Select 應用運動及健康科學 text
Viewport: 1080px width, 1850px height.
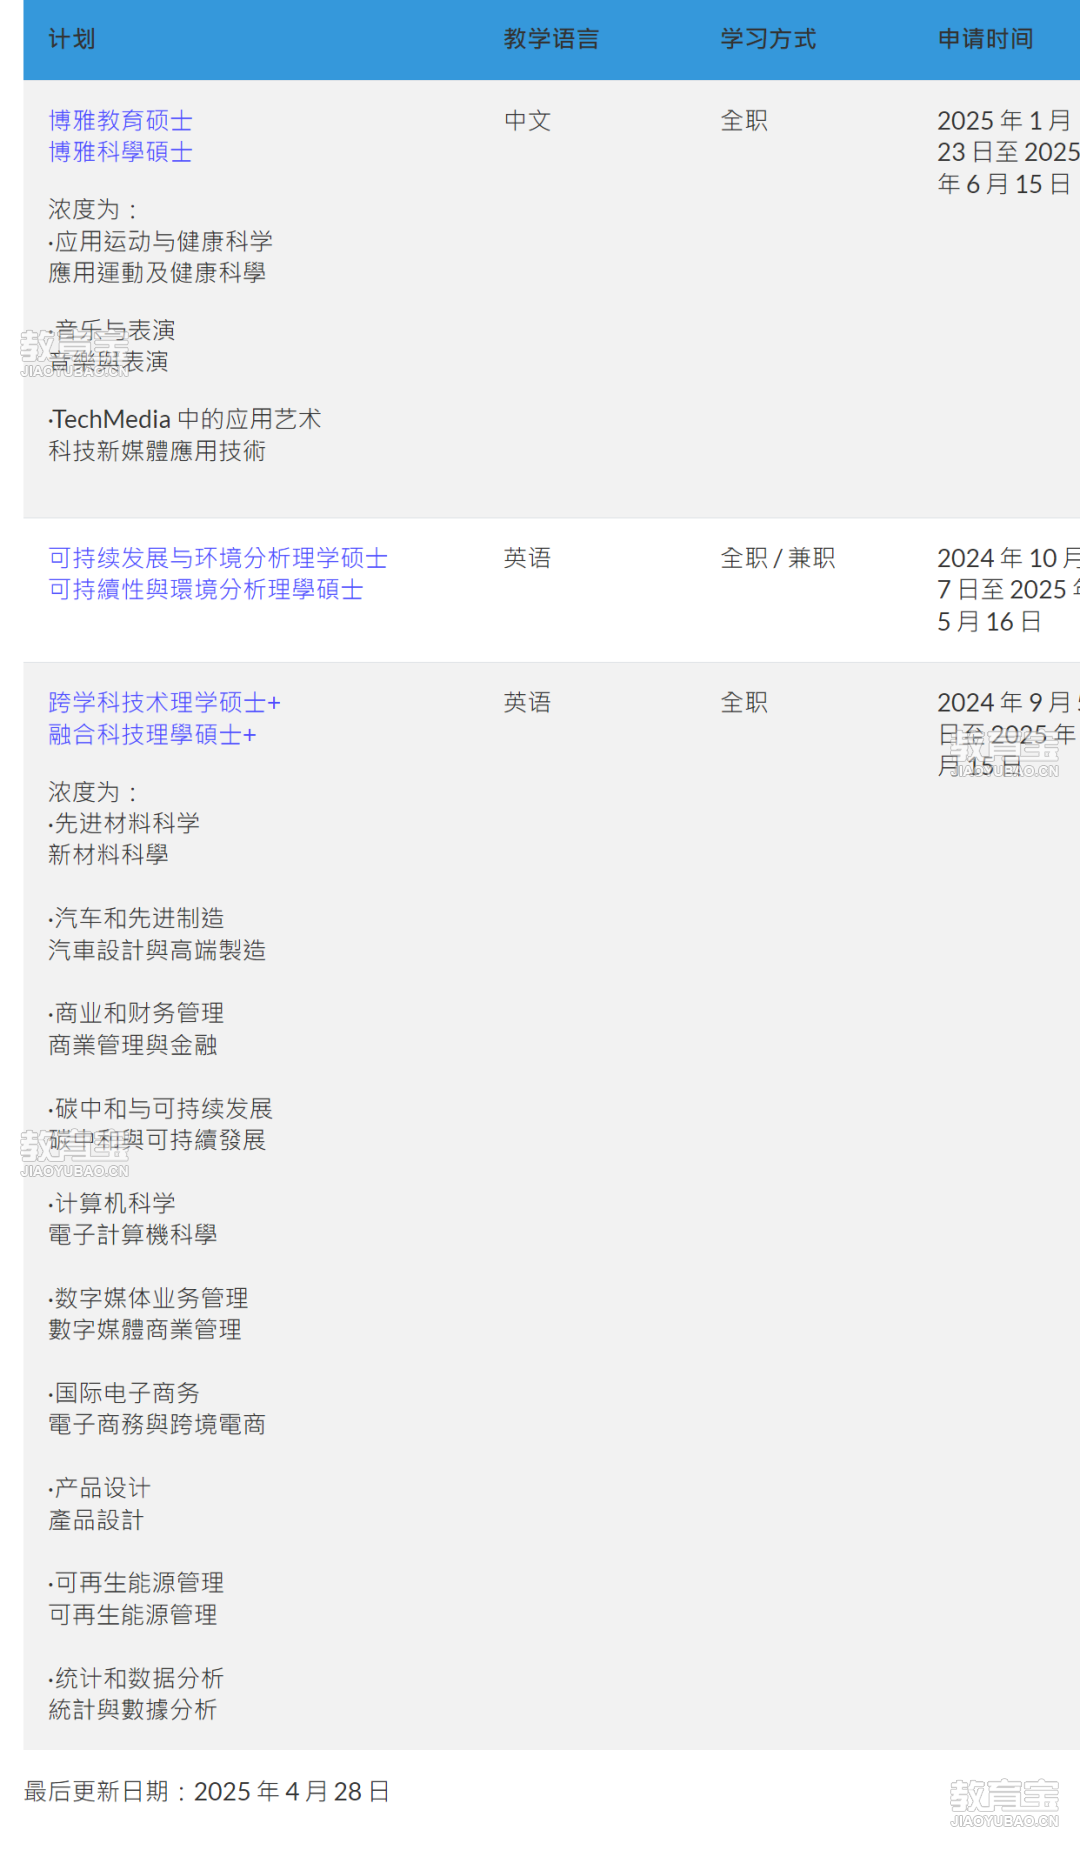tap(157, 273)
